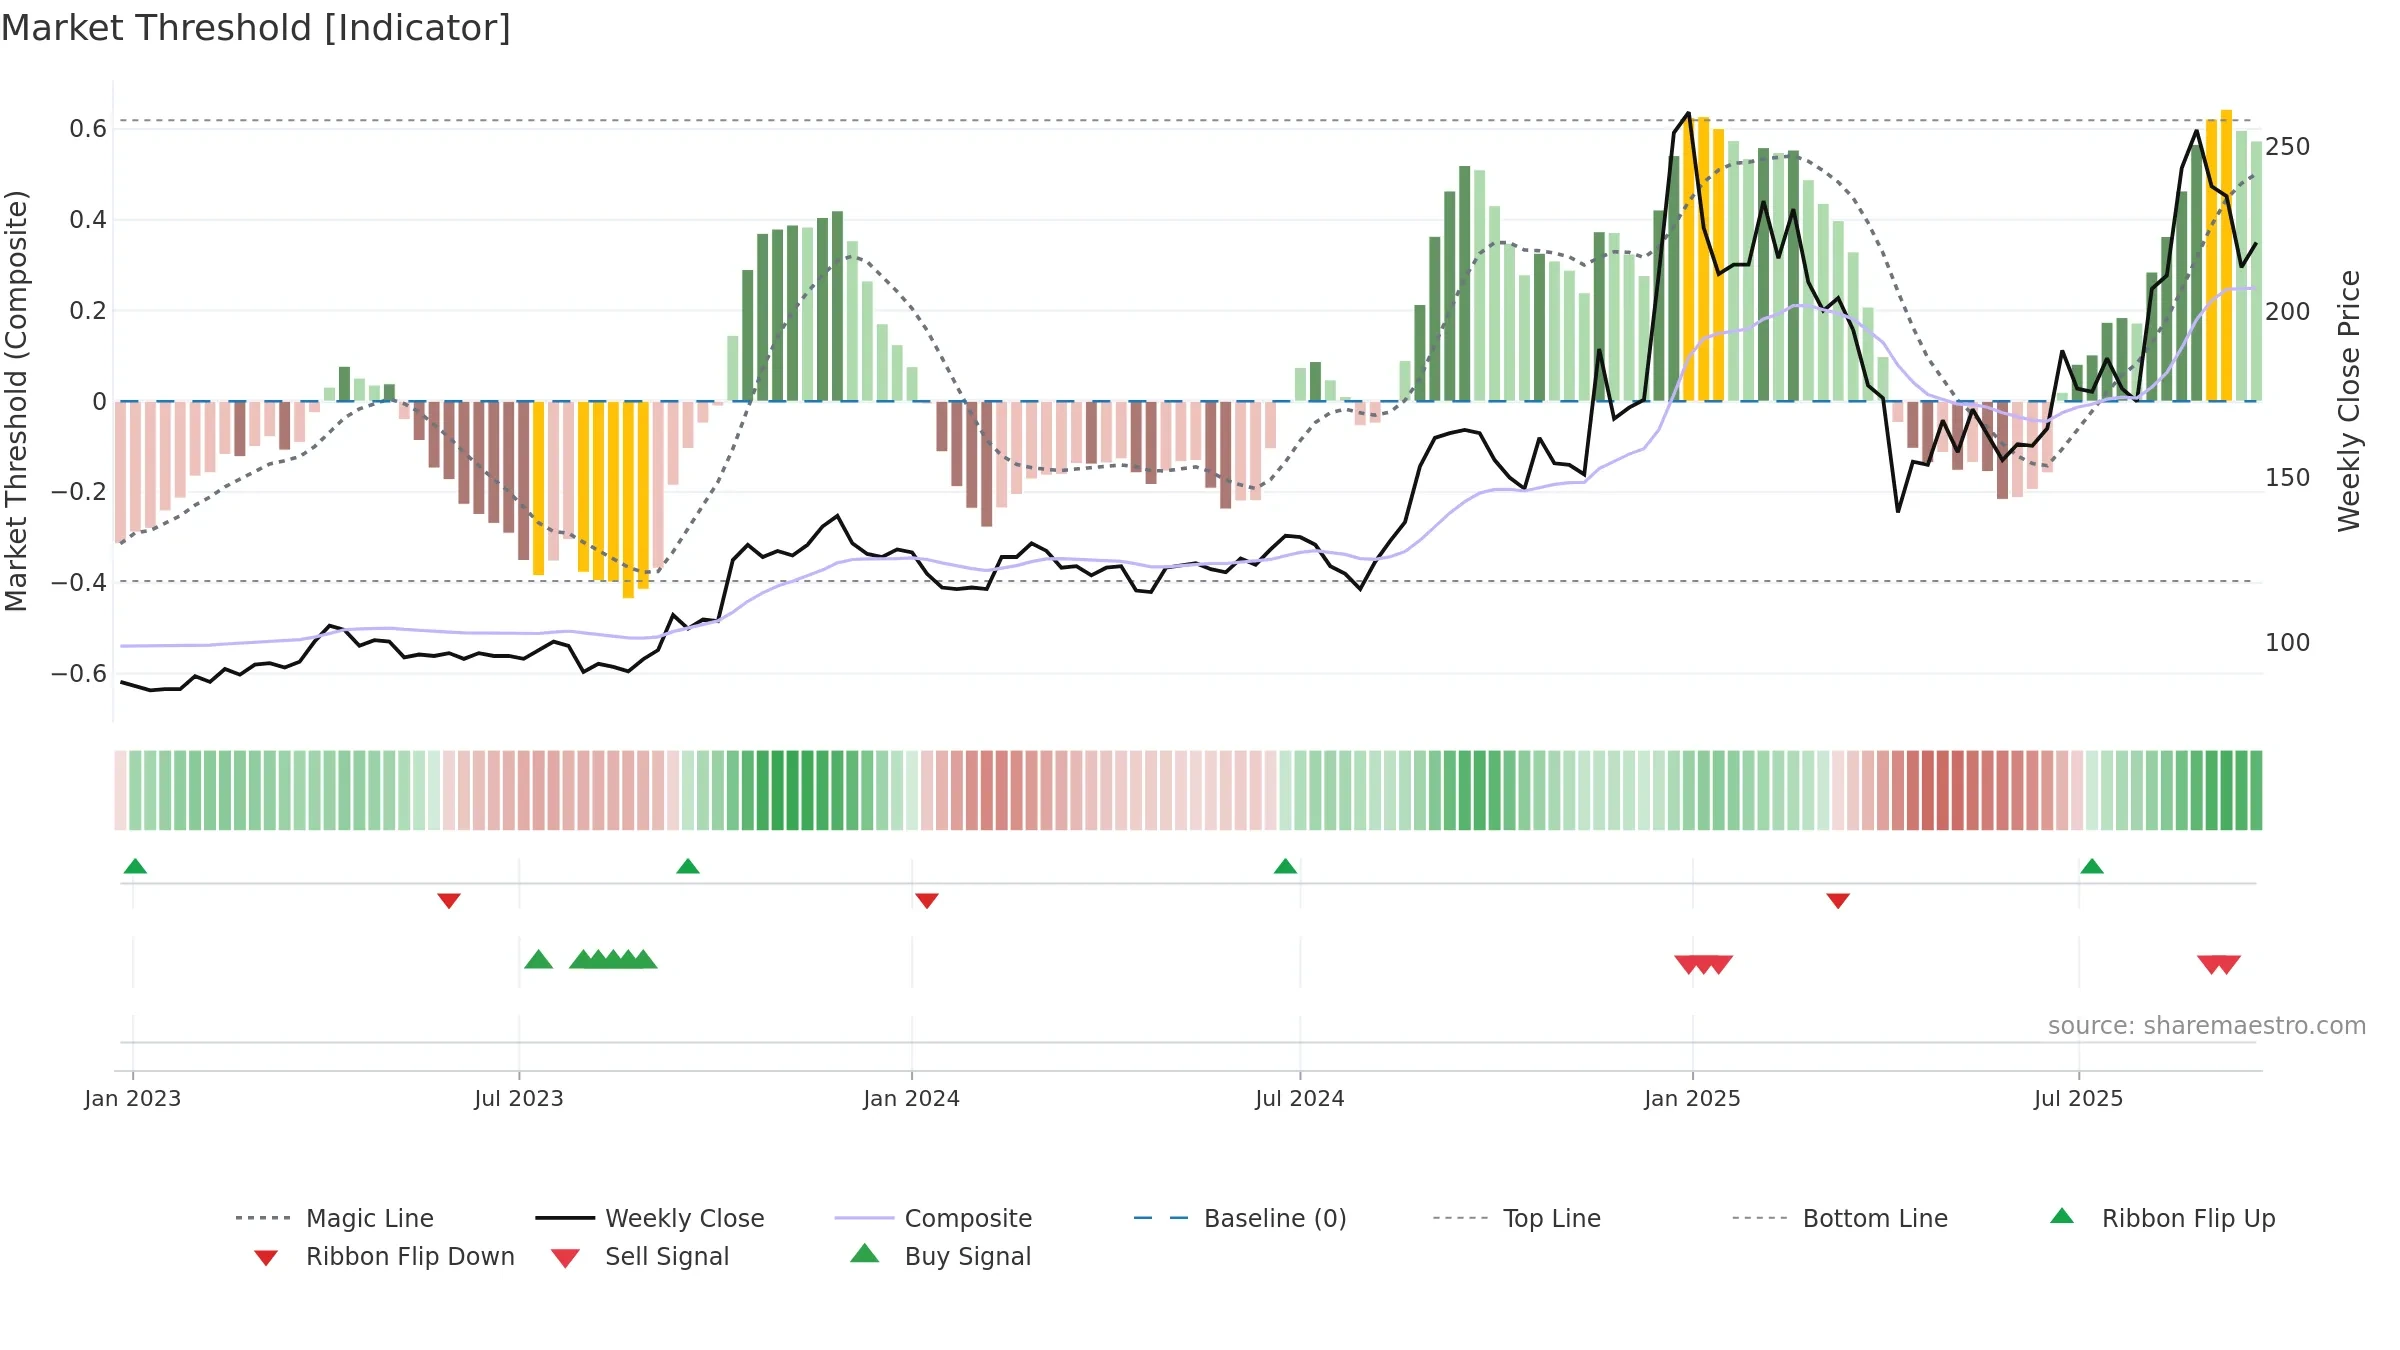This screenshot has height=1350, width=2400.
Task: Click the Market Threshold (Composite) axis title
Action: pyautogui.click(x=16, y=401)
